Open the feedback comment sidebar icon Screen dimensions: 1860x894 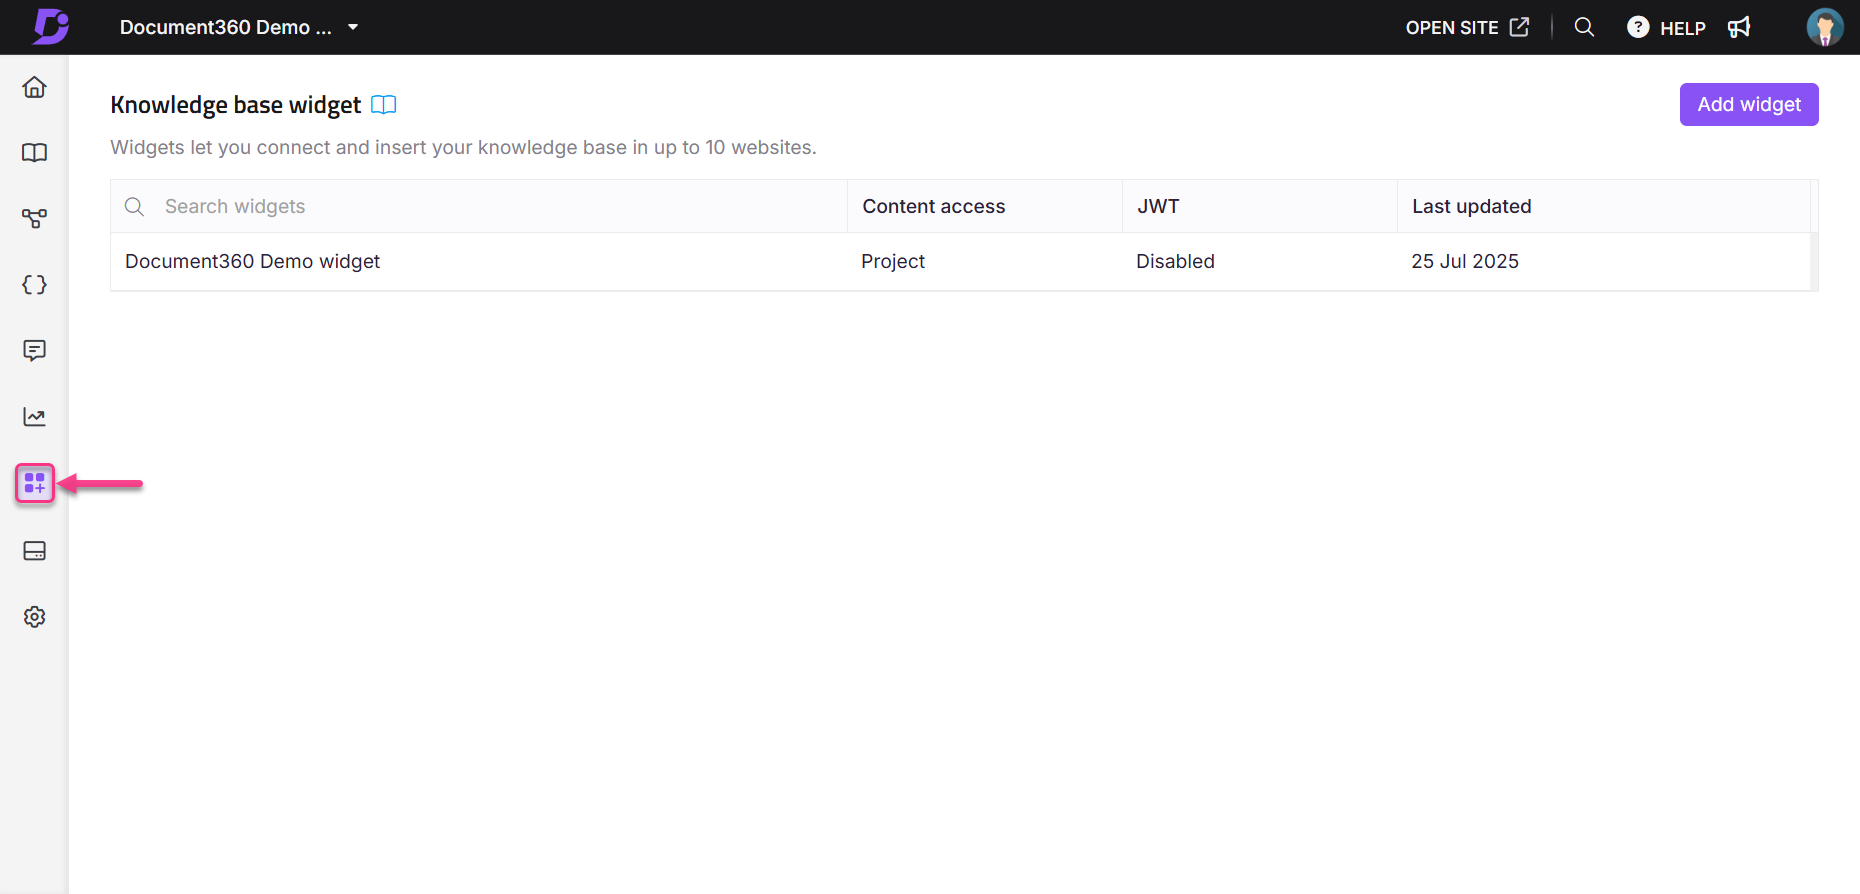[35, 351]
